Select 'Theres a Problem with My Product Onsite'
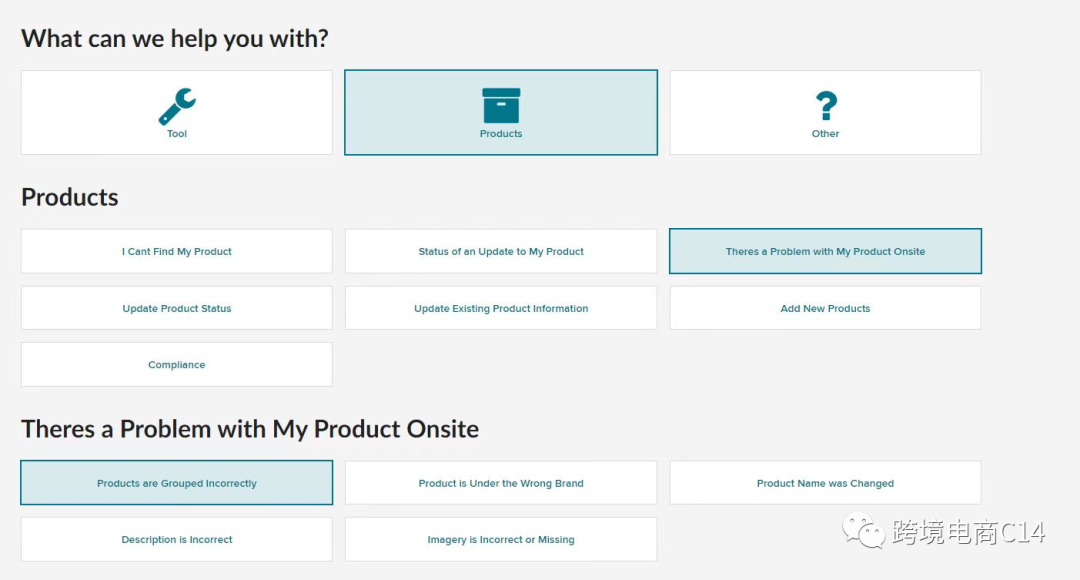 pos(825,252)
